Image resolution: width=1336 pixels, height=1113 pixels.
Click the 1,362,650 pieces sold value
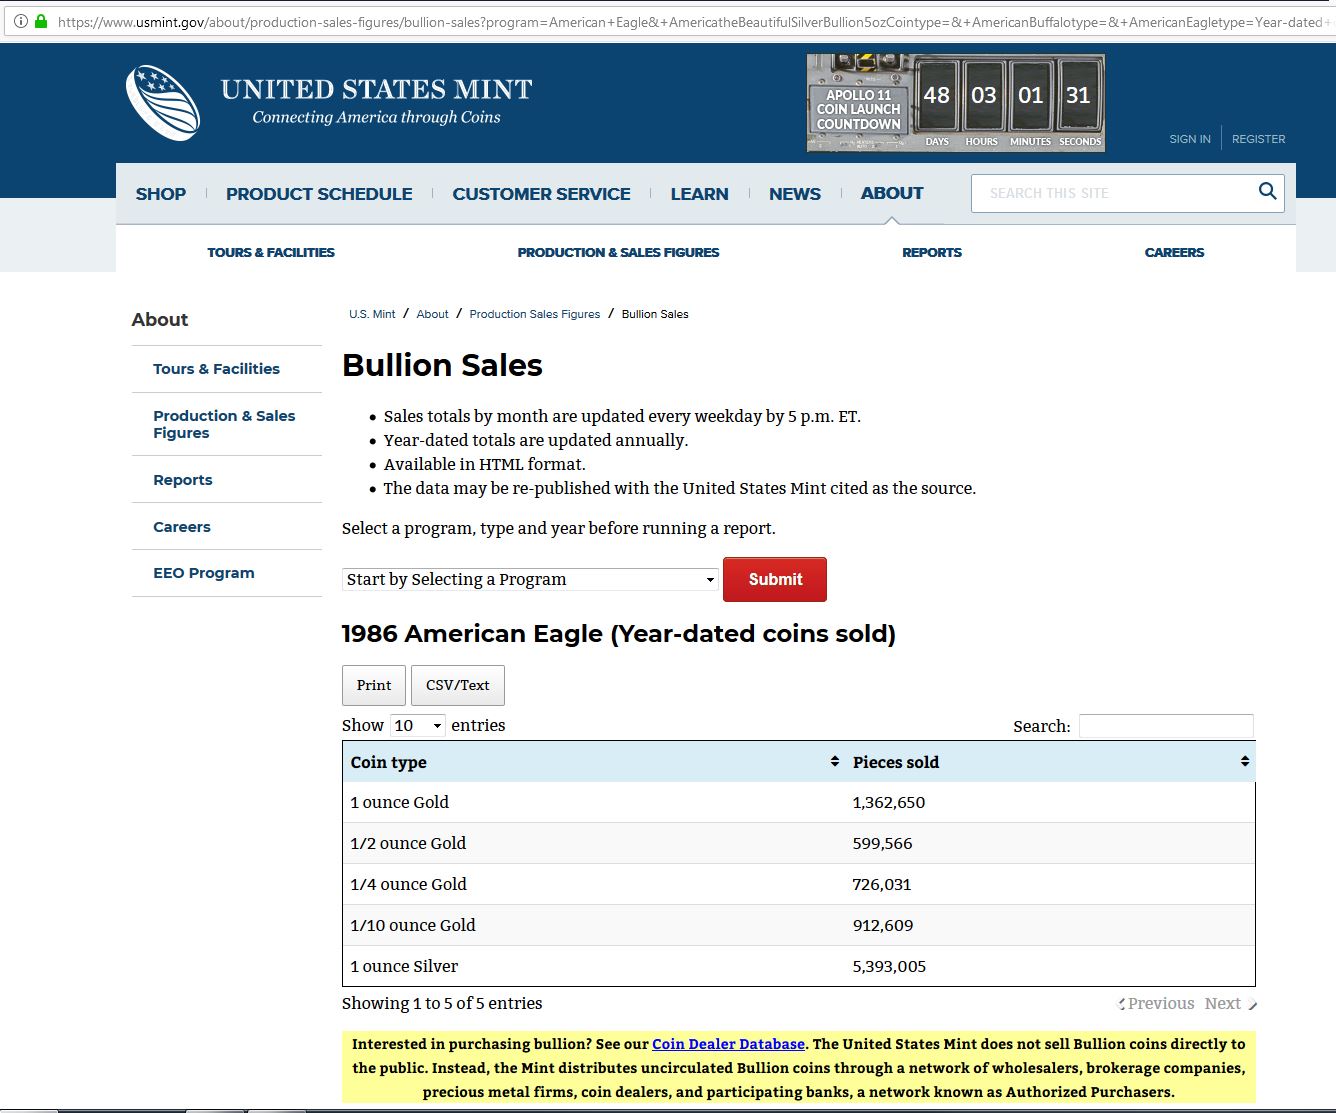pyautogui.click(x=889, y=802)
